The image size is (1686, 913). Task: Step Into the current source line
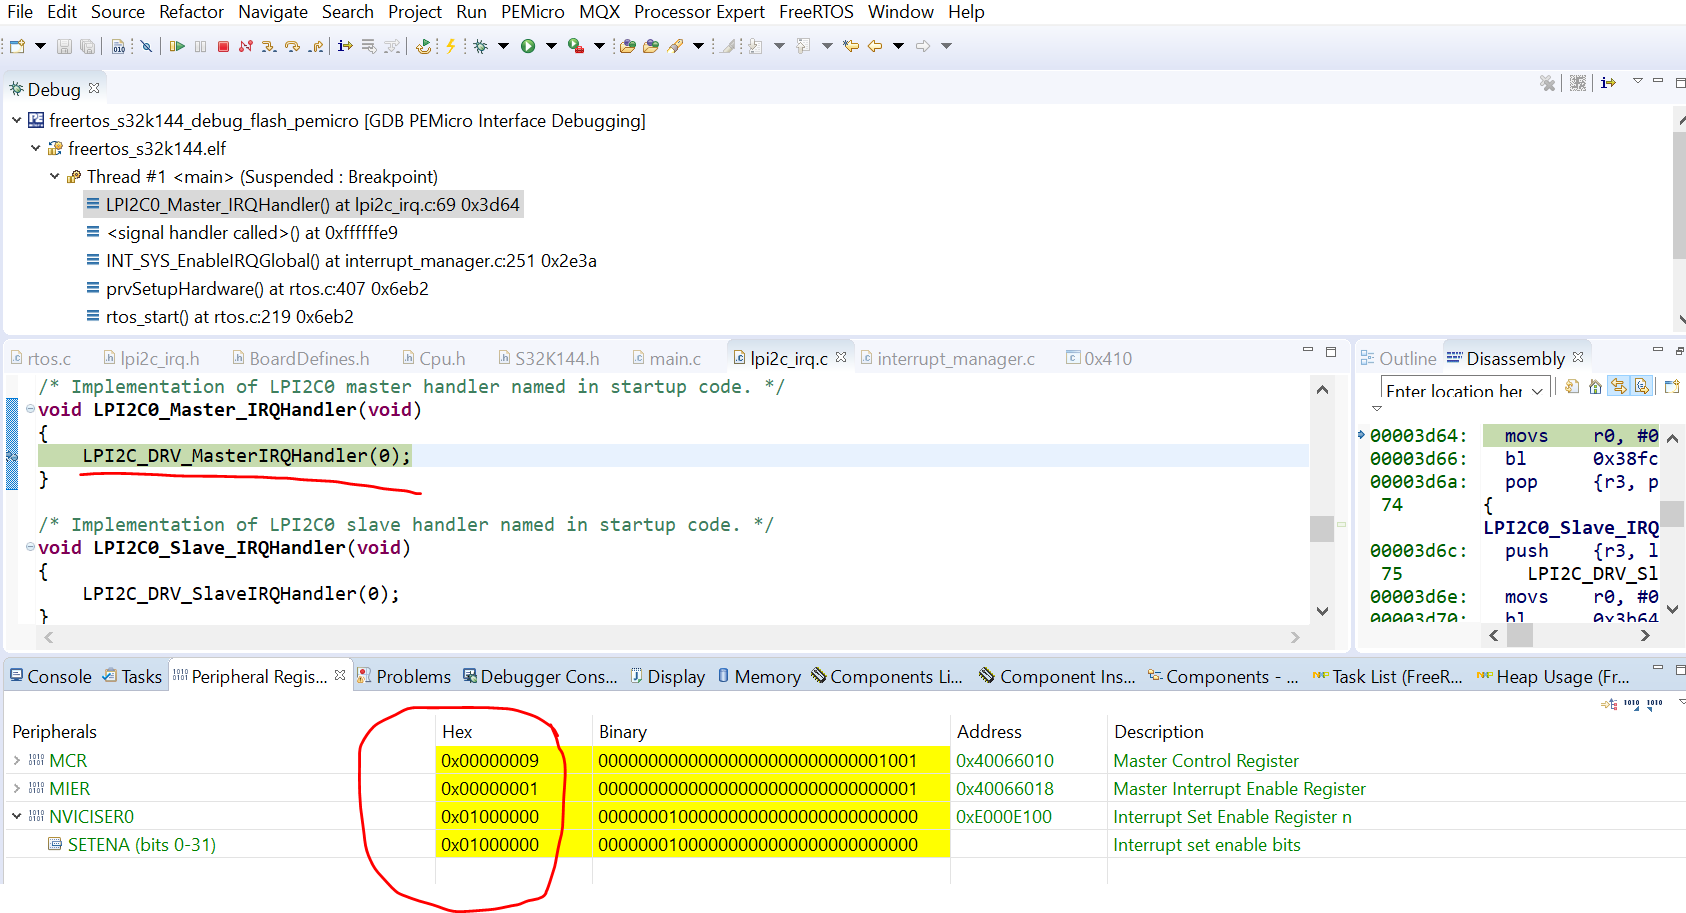[x=269, y=45]
